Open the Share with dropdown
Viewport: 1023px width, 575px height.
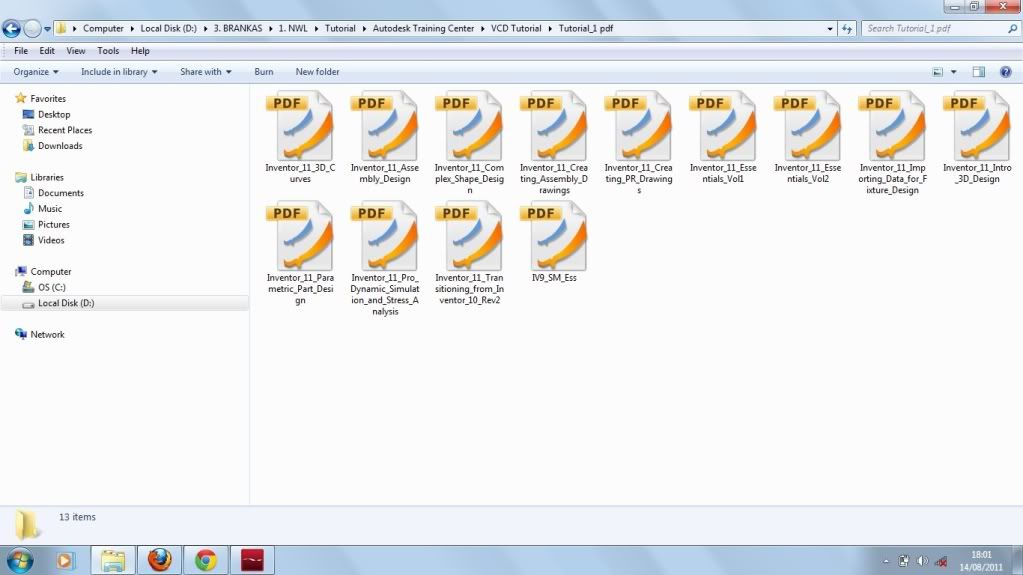click(x=206, y=72)
